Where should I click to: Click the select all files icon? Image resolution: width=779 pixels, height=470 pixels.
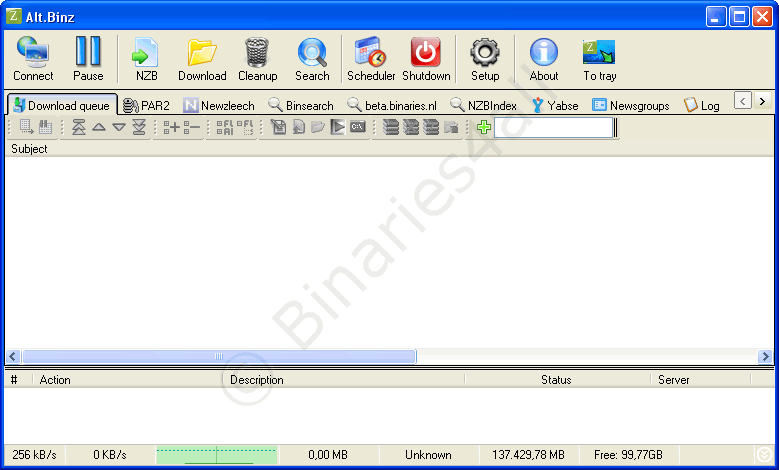coord(225,127)
